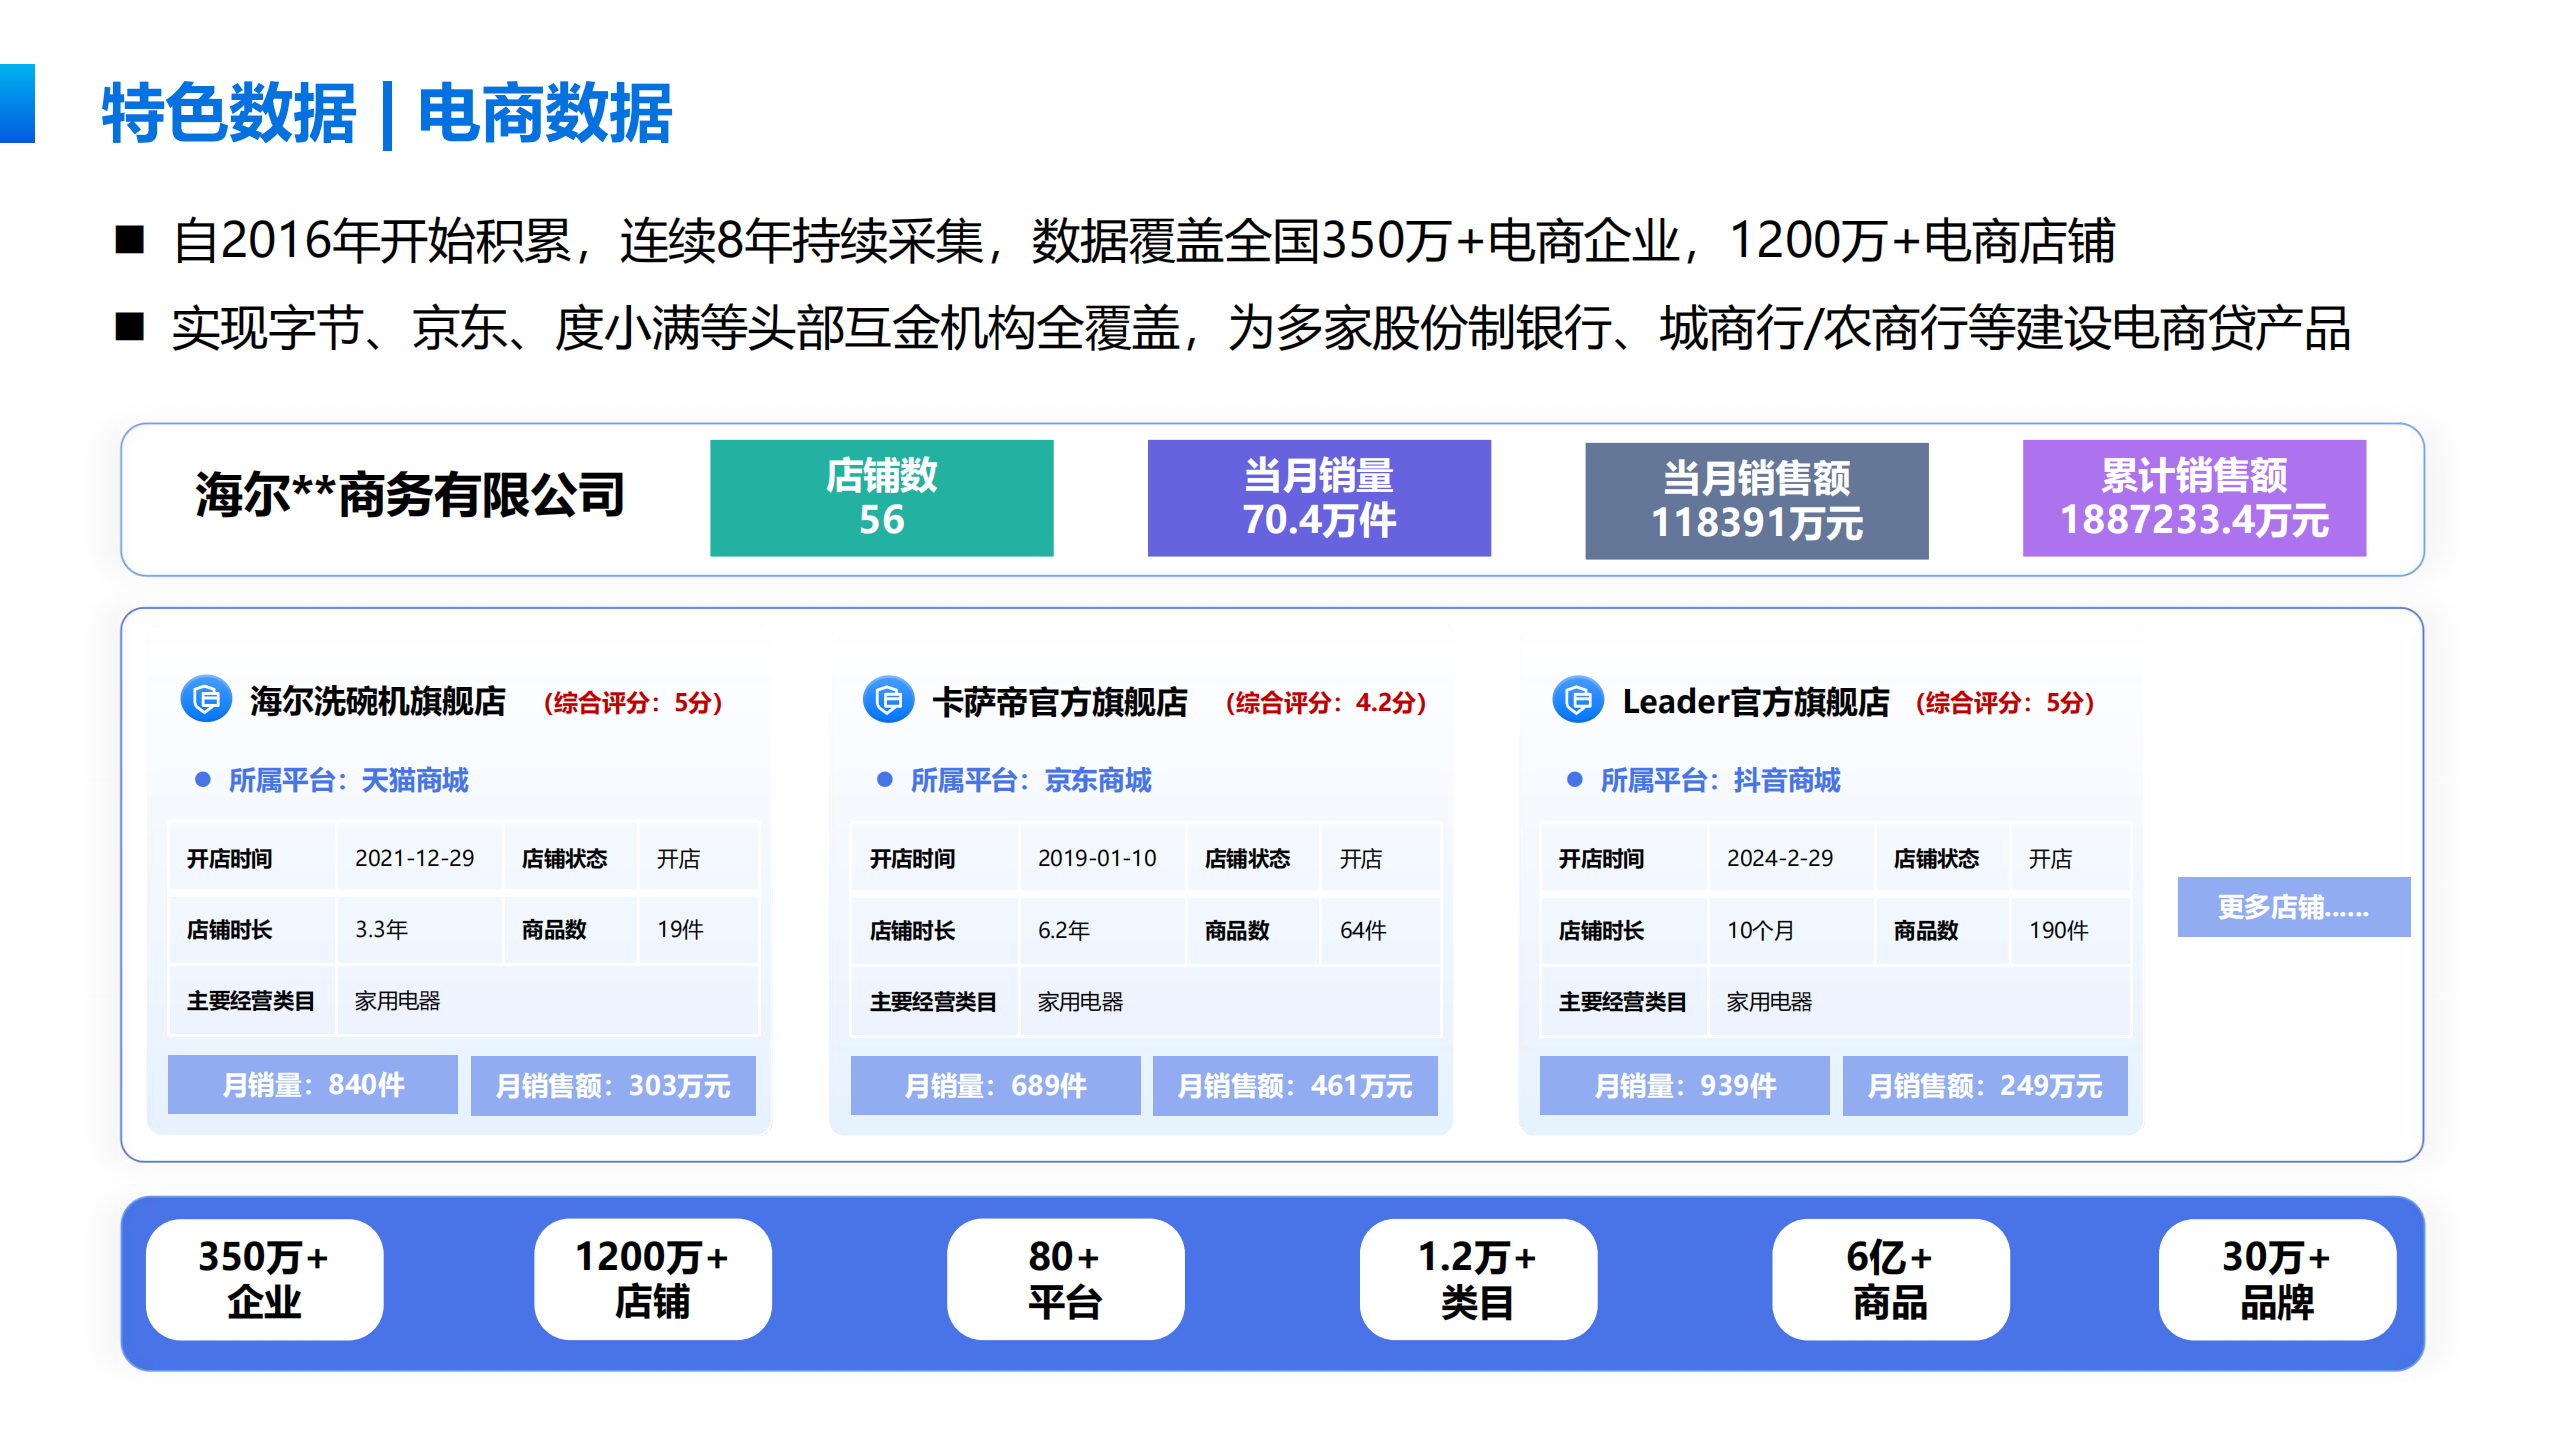Click the 30万+ 品牌 stat badge
This screenshot has width=2560, height=1440.
(2277, 1279)
